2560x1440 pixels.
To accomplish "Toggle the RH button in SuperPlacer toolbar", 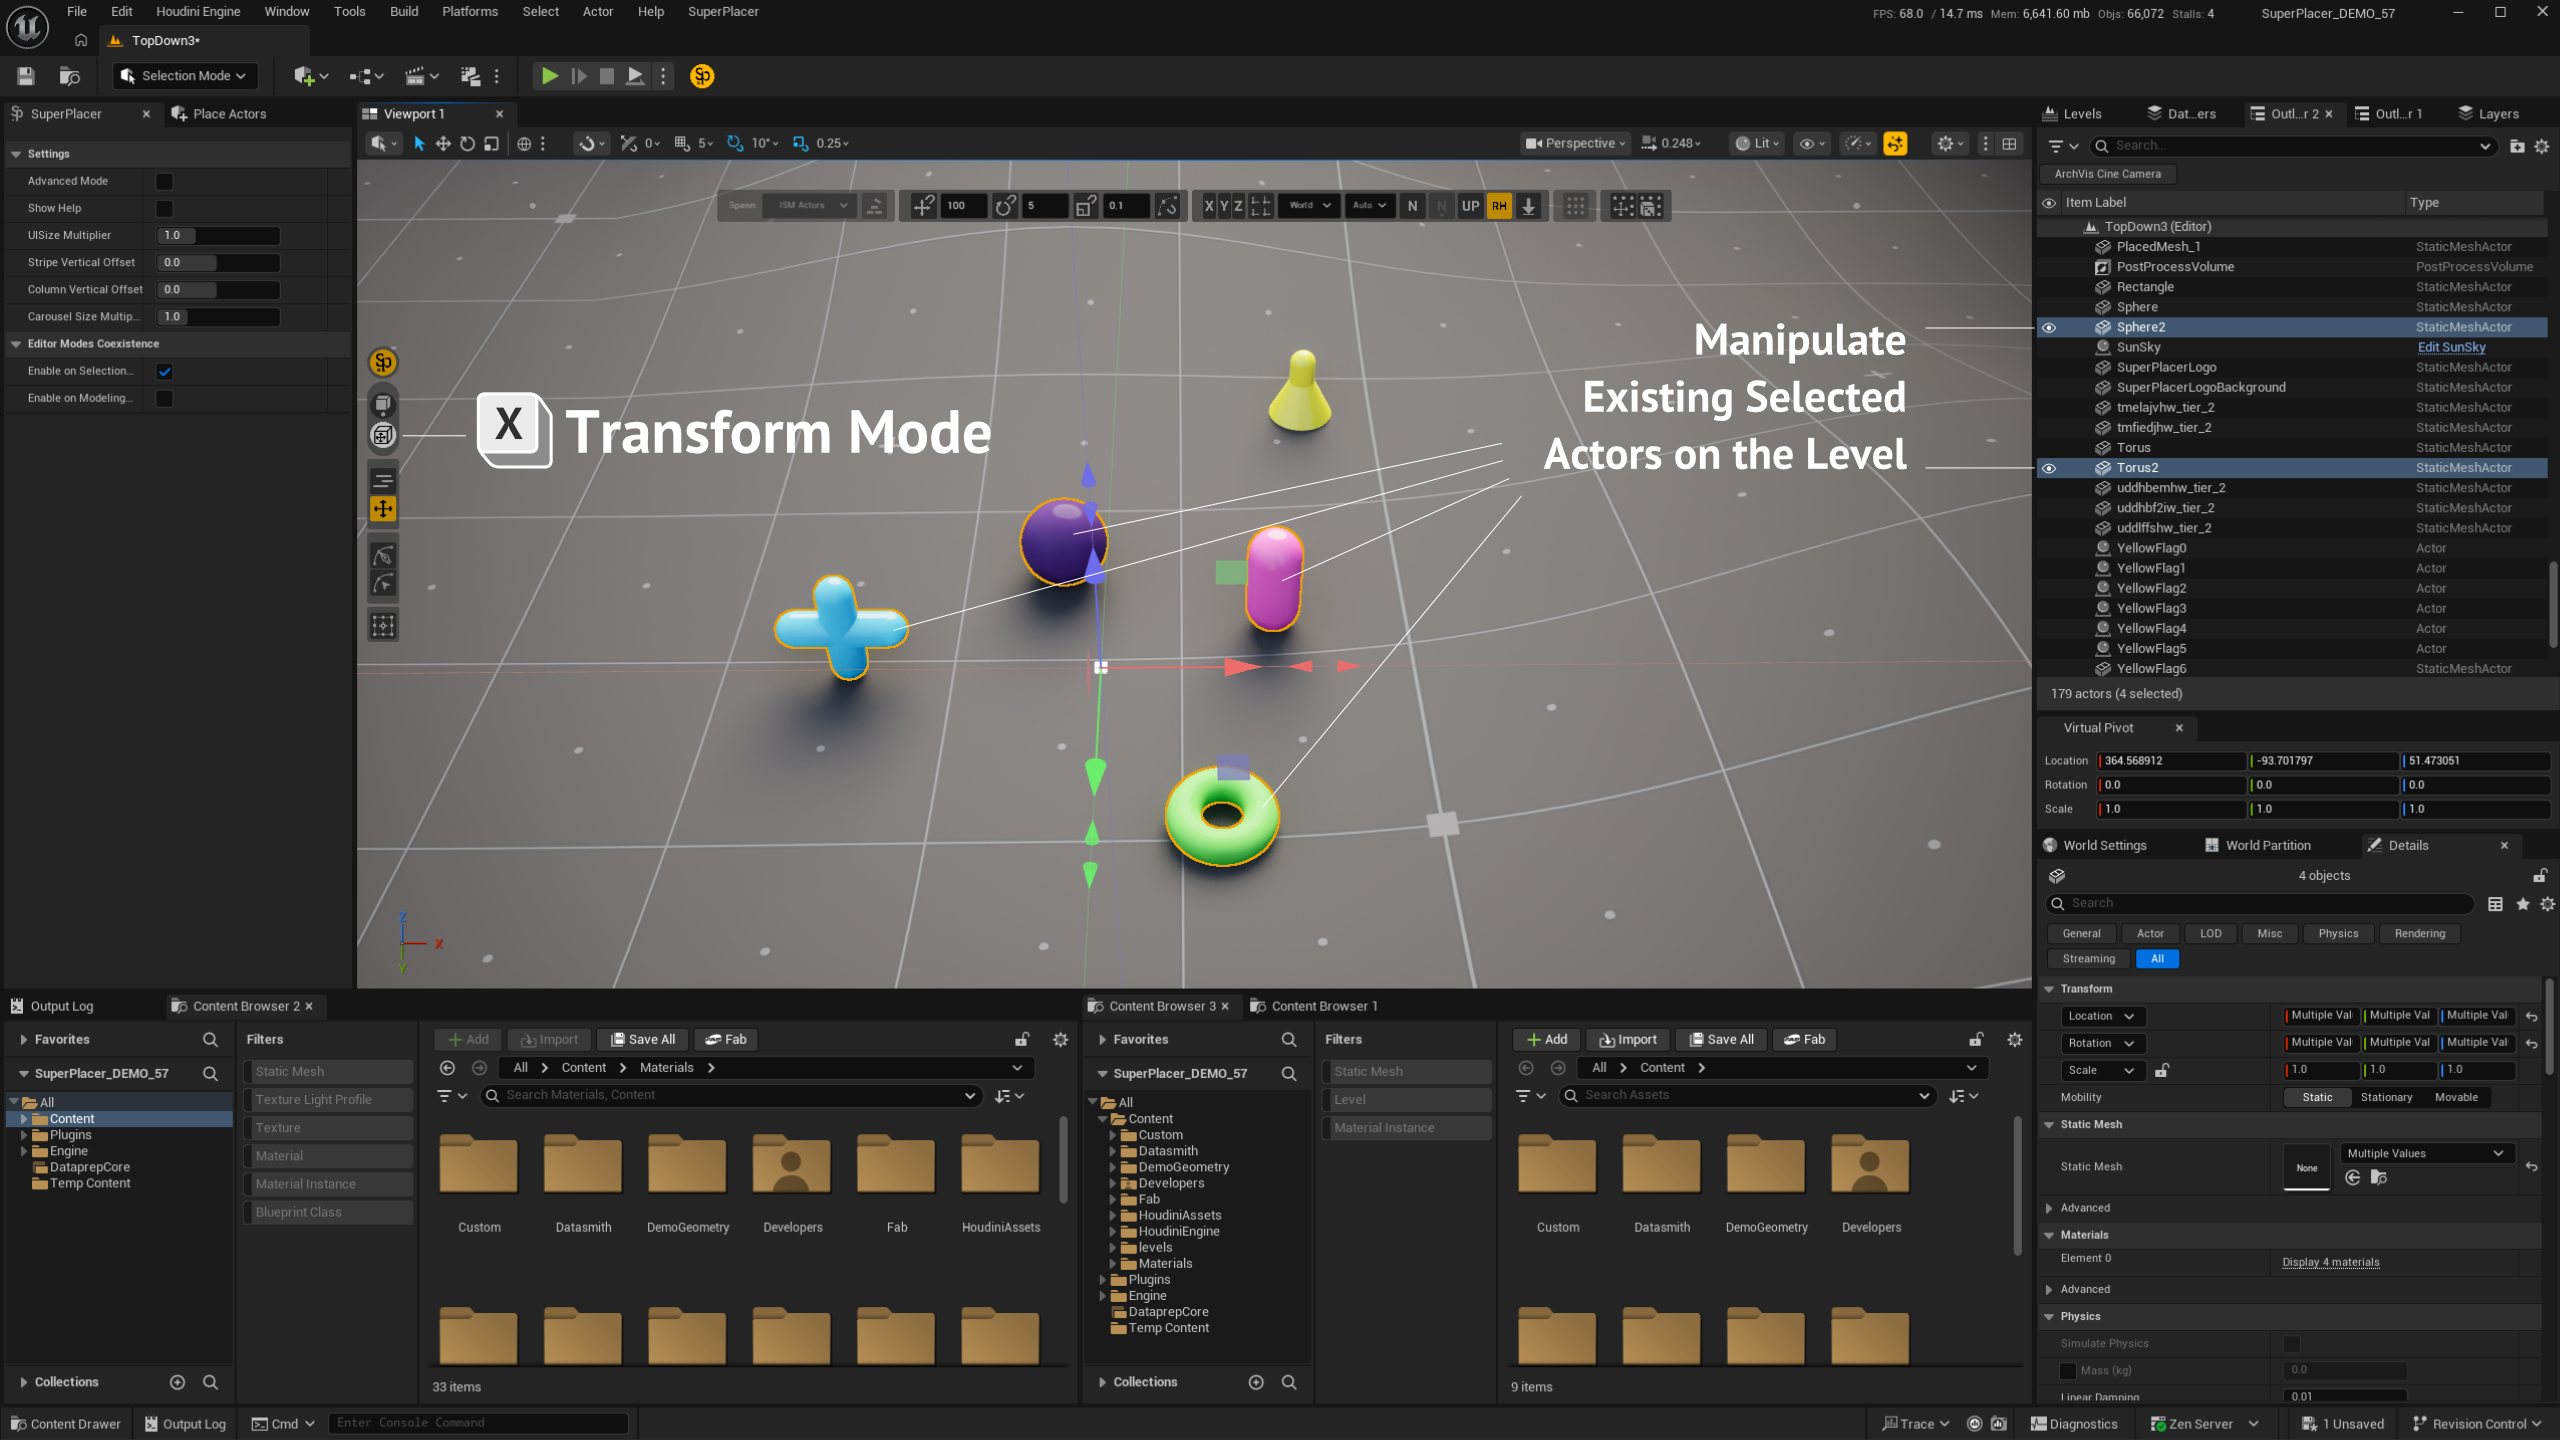I will [x=1498, y=206].
